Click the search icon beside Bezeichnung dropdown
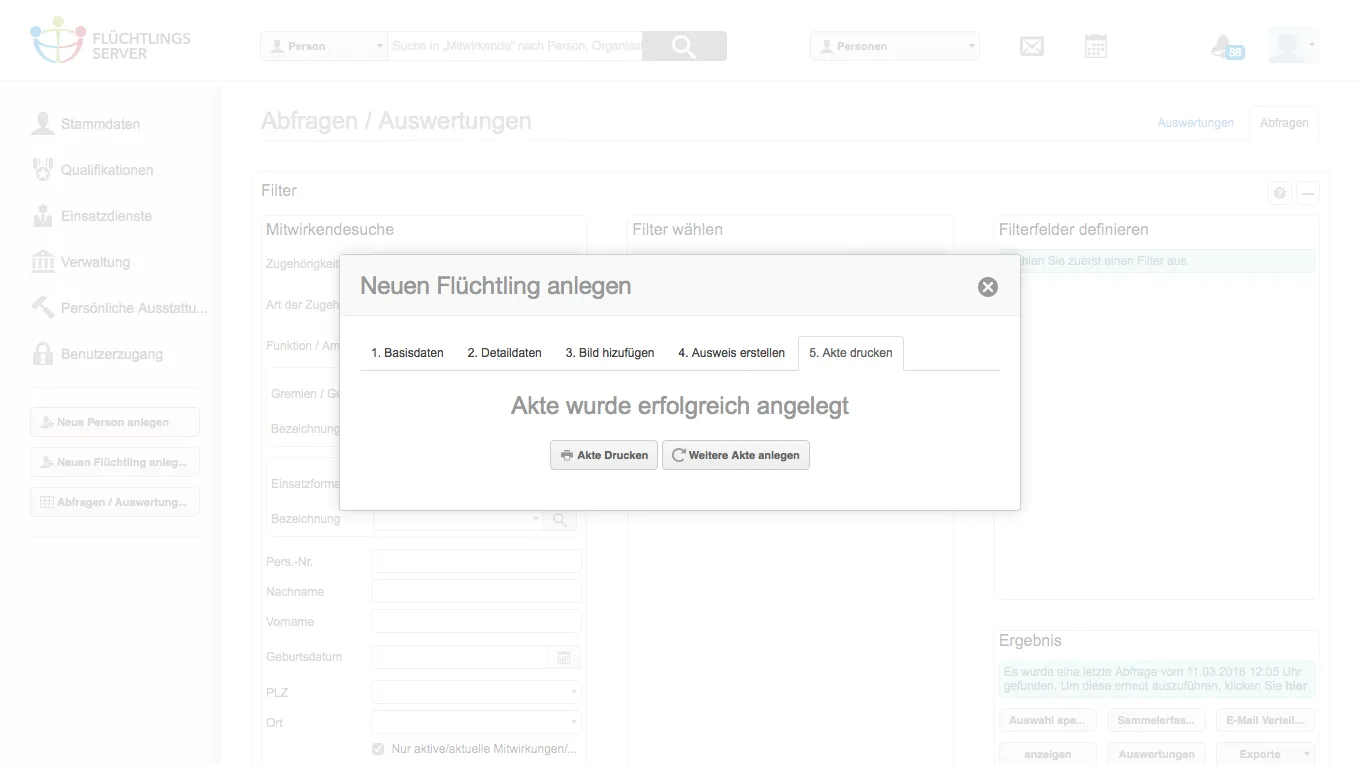The image size is (1360, 765). click(560, 519)
